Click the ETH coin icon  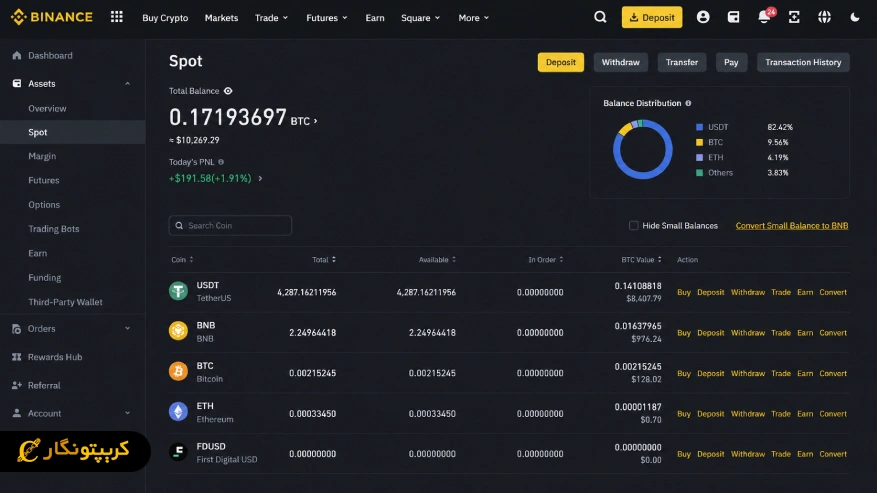178,412
